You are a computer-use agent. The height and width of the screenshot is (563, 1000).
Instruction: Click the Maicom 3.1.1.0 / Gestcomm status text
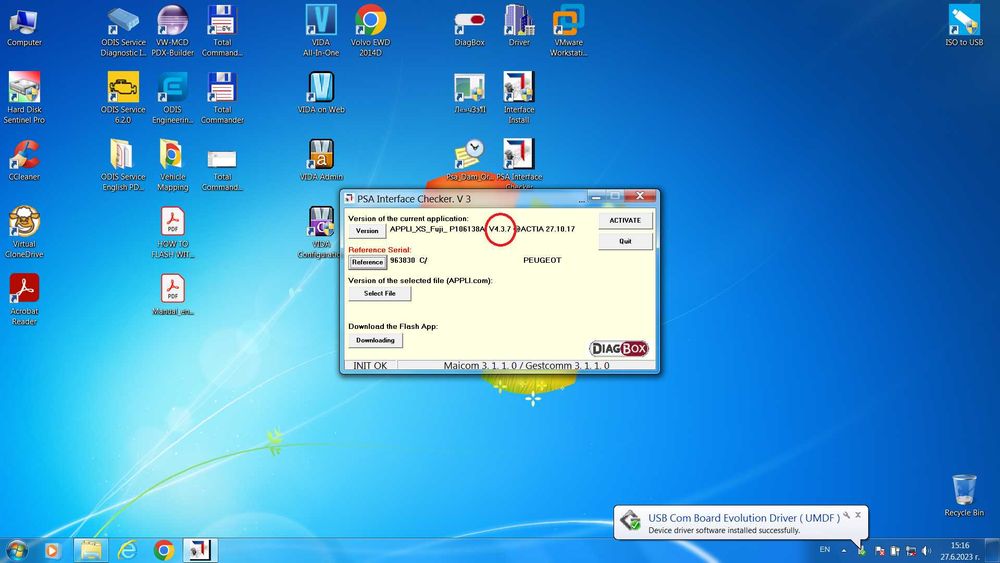pyautogui.click(x=526, y=365)
